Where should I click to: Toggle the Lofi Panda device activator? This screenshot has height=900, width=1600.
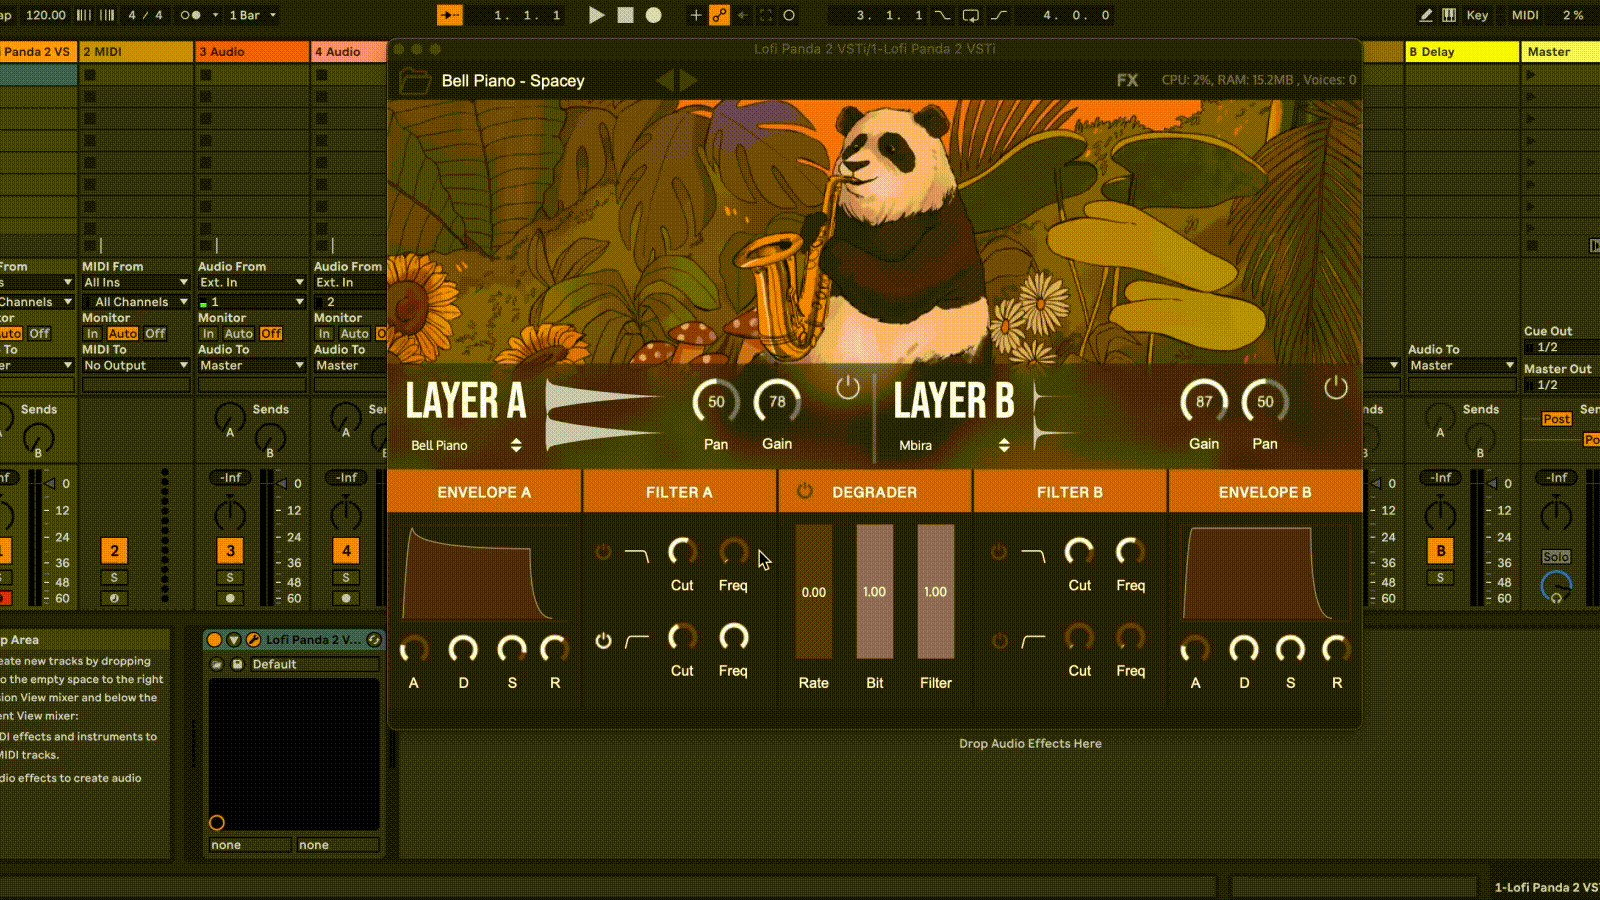coord(214,640)
